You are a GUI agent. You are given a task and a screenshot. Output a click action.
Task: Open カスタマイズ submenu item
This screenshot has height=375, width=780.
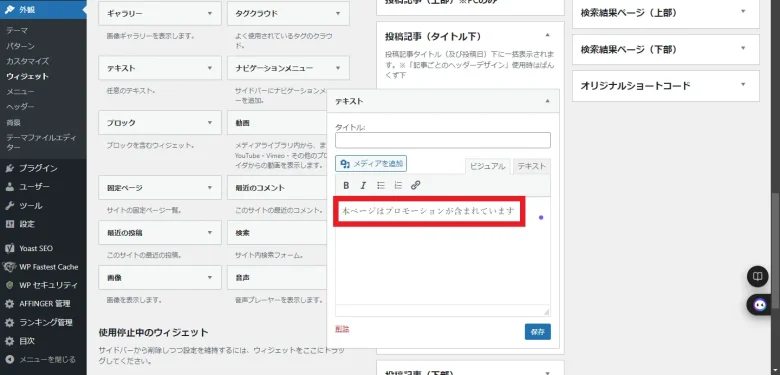(x=28, y=61)
